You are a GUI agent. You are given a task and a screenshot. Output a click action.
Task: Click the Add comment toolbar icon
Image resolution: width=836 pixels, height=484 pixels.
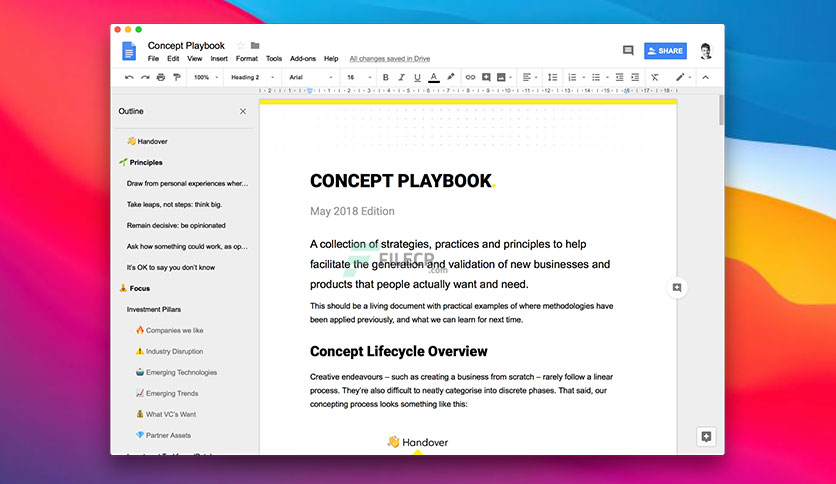486,77
